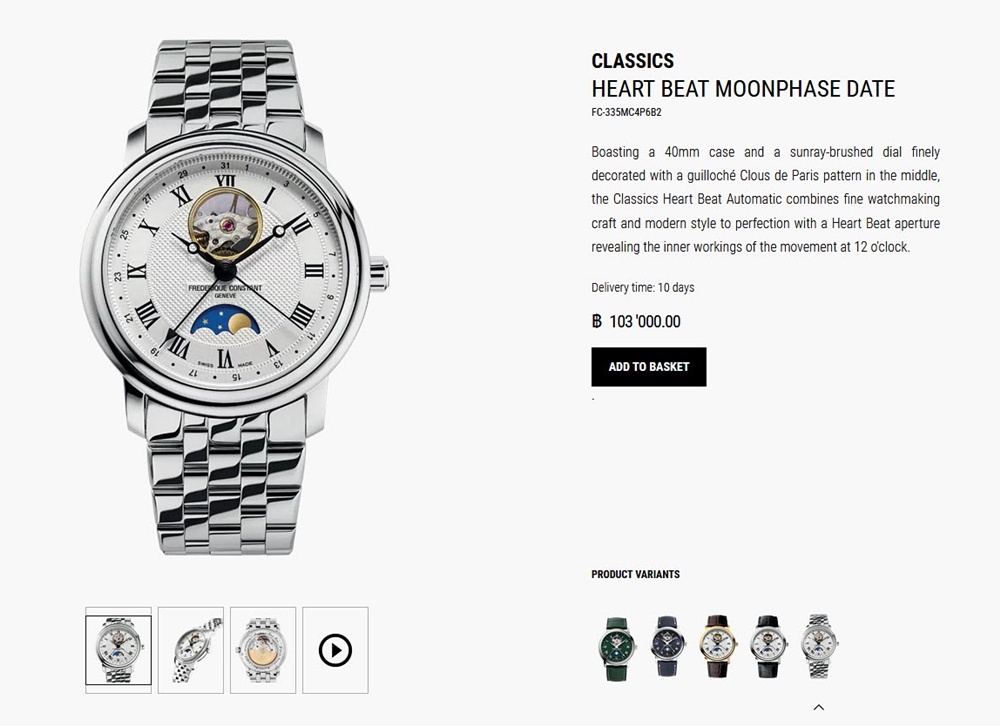Click the CLASSICS collection heading
1000x726 pixels.
point(633,61)
